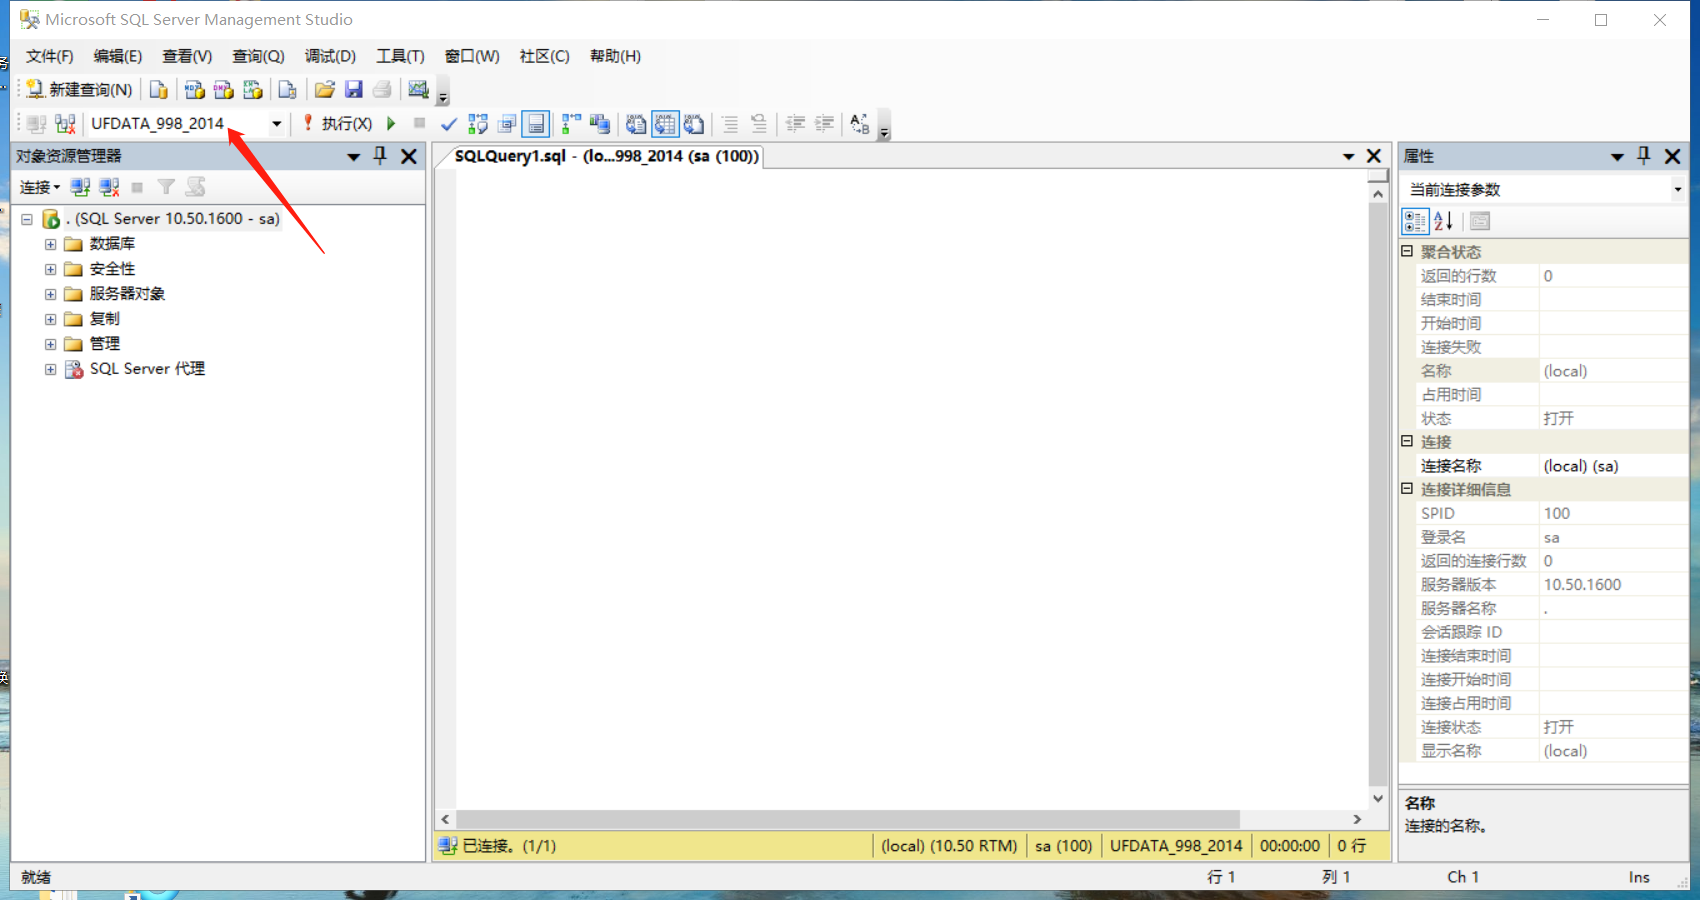This screenshot has height=900, width=1700.
Task: Click the vertical scrollbar down arrow in editor
Action: [1378, 798]
